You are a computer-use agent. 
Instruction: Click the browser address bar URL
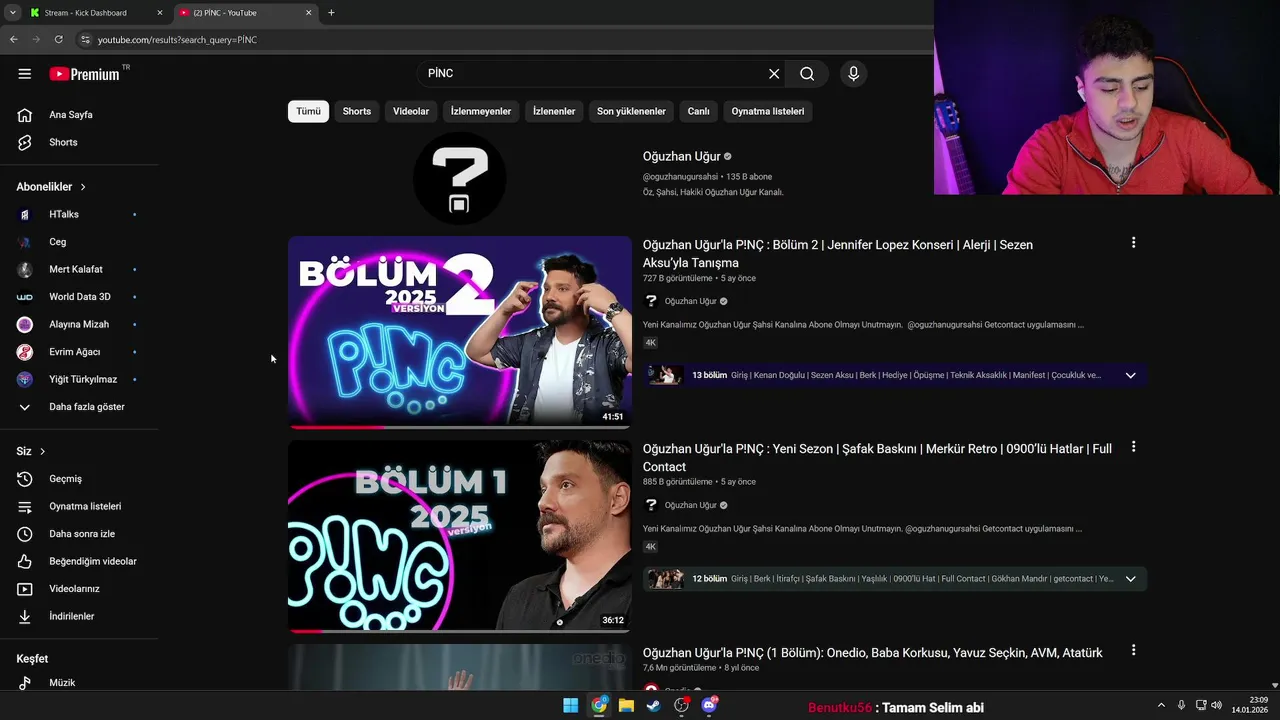tap(178, 40)
